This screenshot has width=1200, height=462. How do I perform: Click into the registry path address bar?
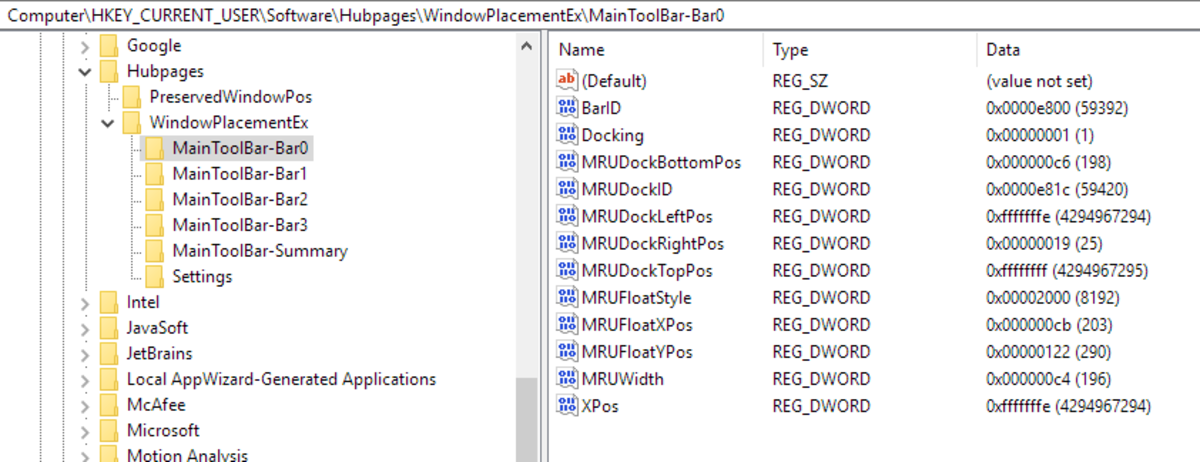click(600, 14)
